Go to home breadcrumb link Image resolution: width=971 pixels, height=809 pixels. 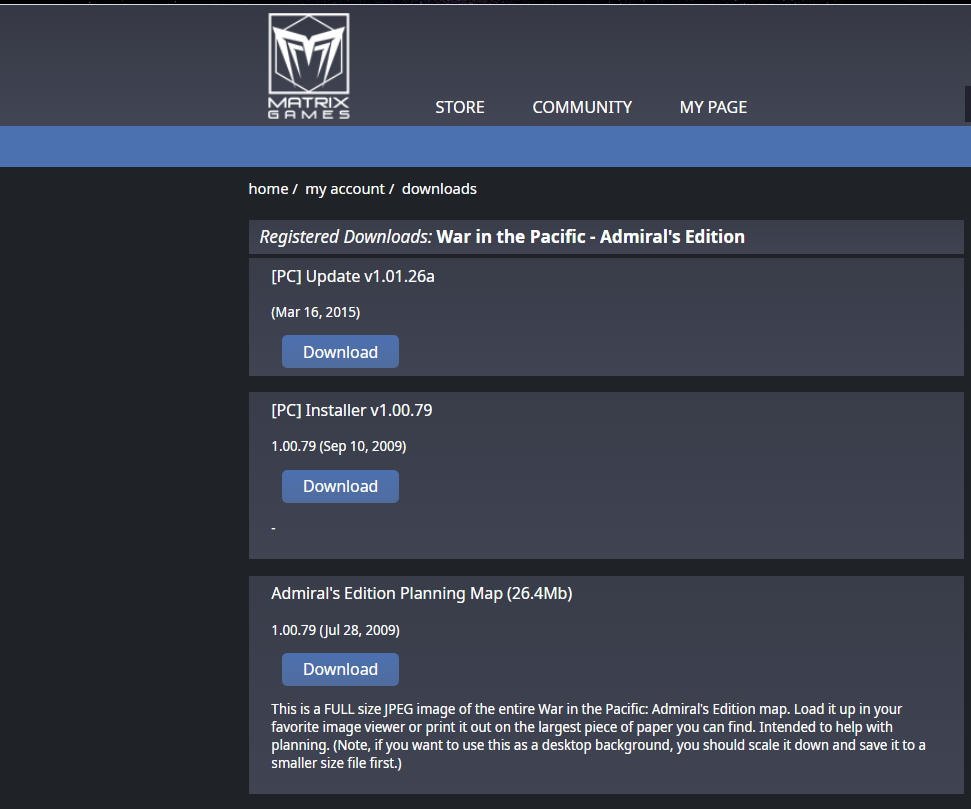click(268, 189)
